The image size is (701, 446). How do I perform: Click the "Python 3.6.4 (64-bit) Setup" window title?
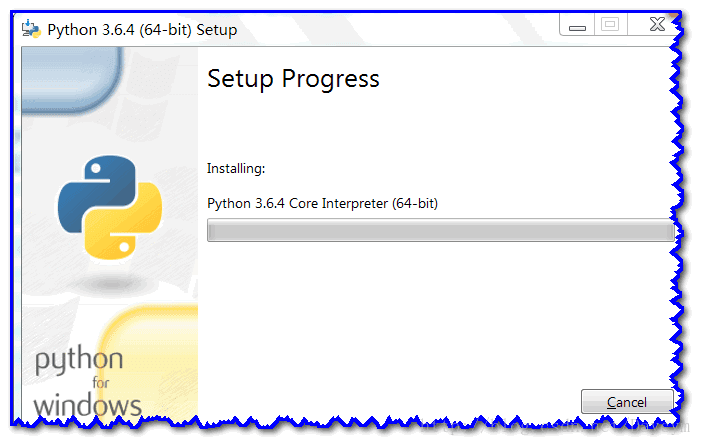(143, 29)
